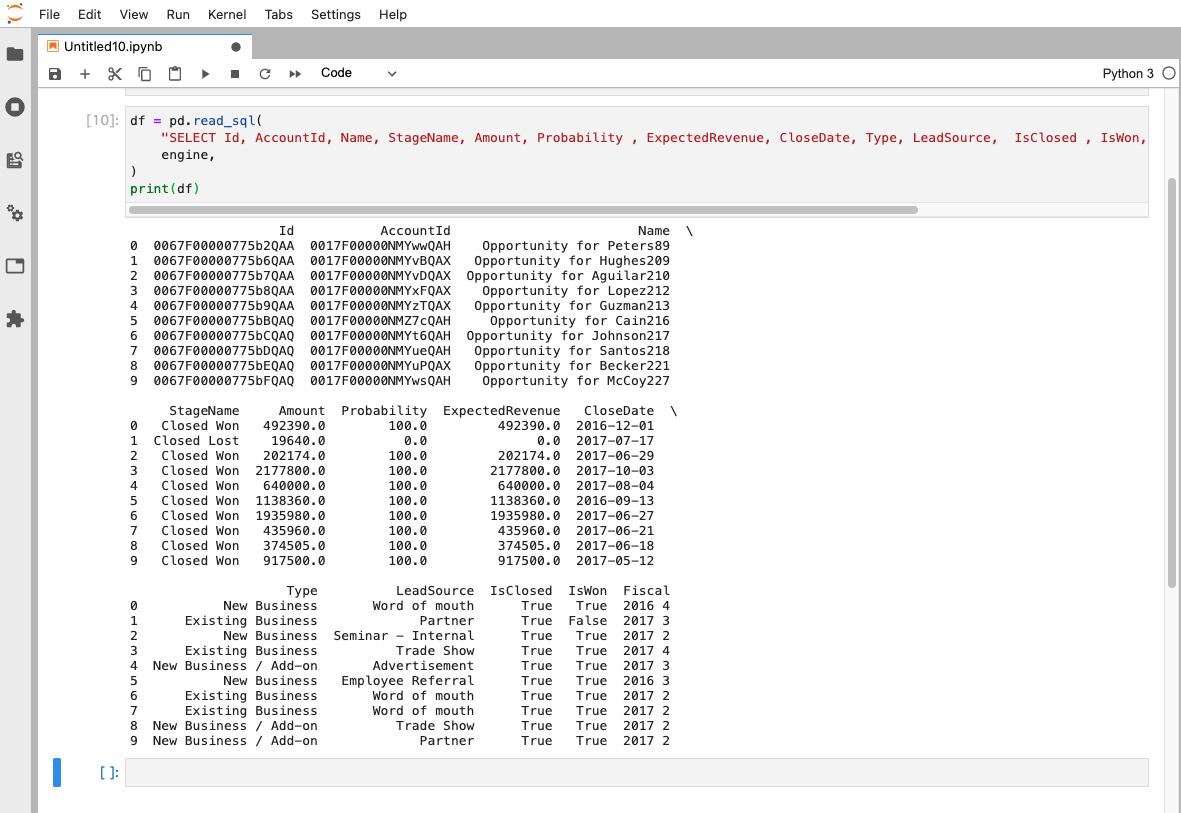
Task: Click the Python 3 kernel name
Action: (x=1127, y=74)
